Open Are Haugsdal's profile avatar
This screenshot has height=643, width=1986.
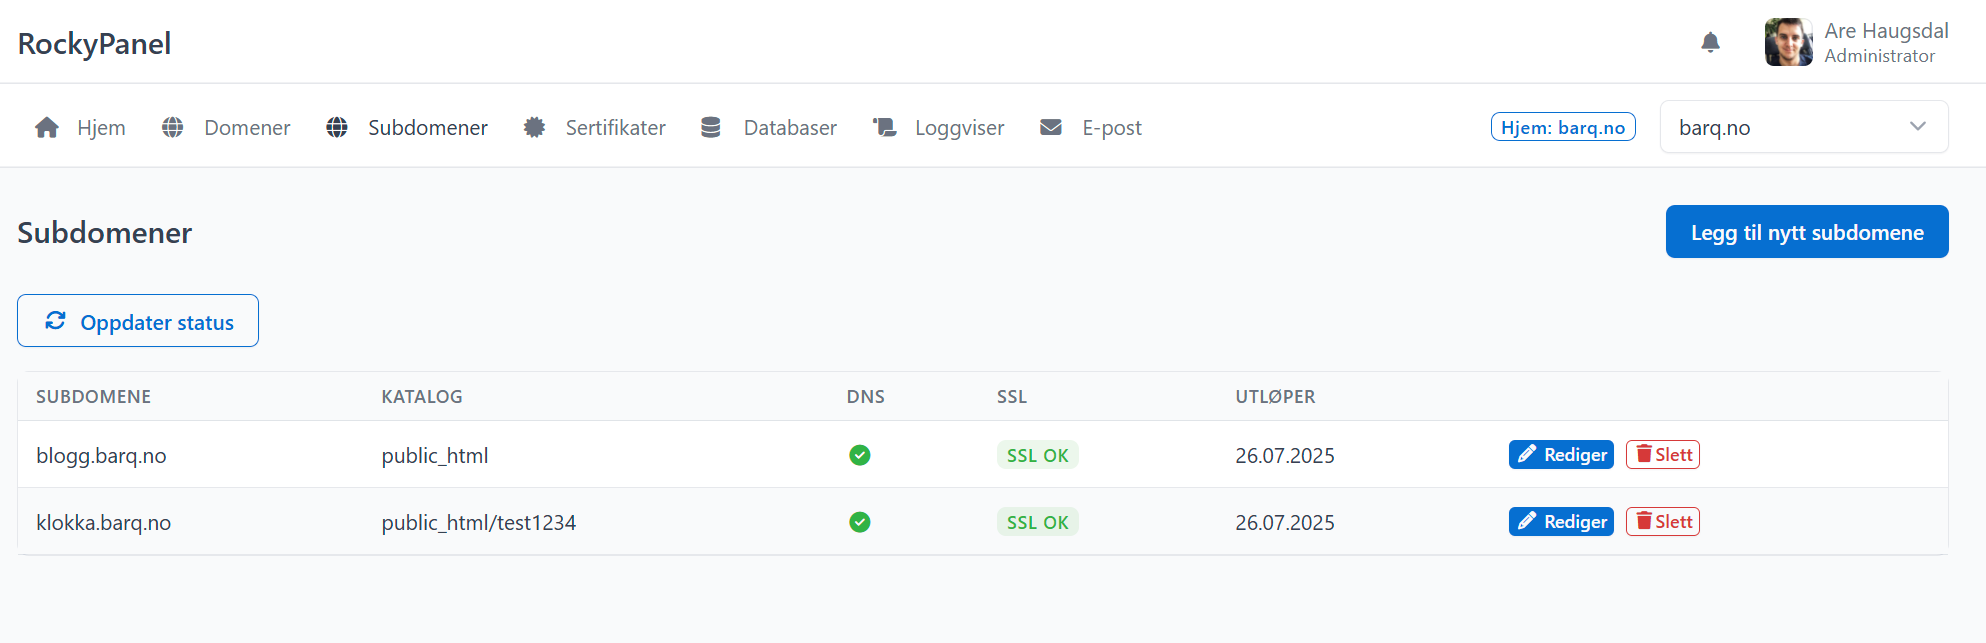coord(1788,42)
